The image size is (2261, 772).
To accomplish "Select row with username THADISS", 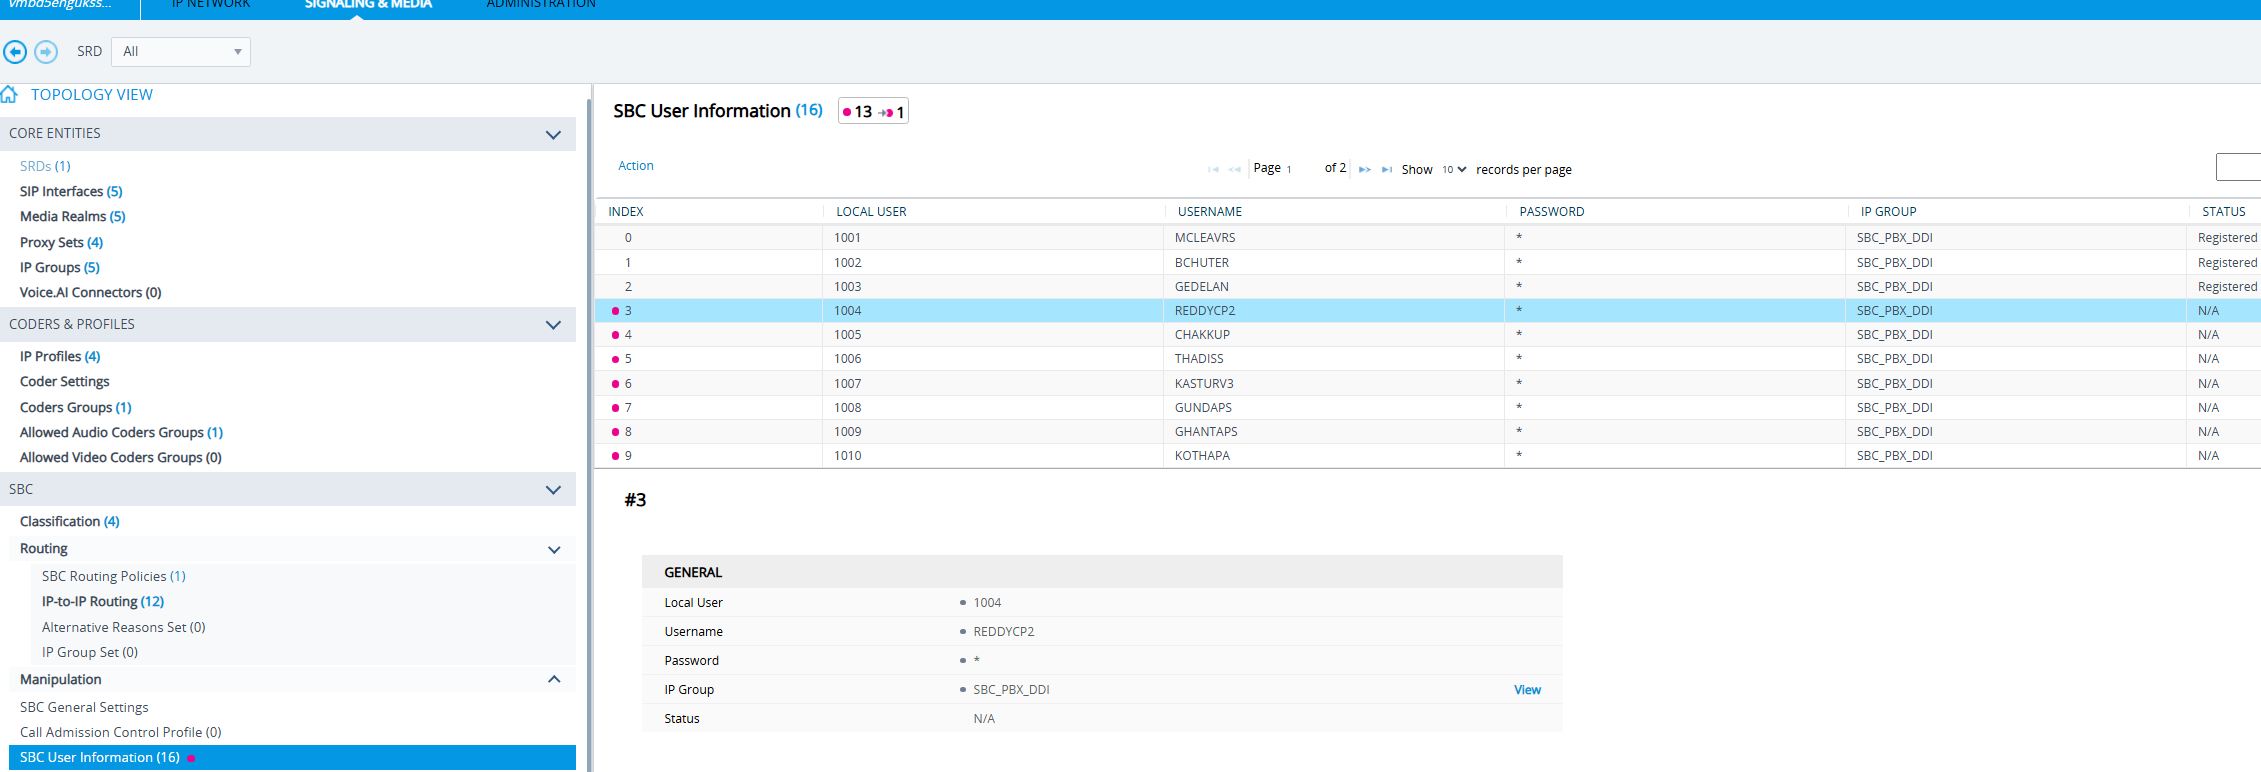I will [1428, 359].
